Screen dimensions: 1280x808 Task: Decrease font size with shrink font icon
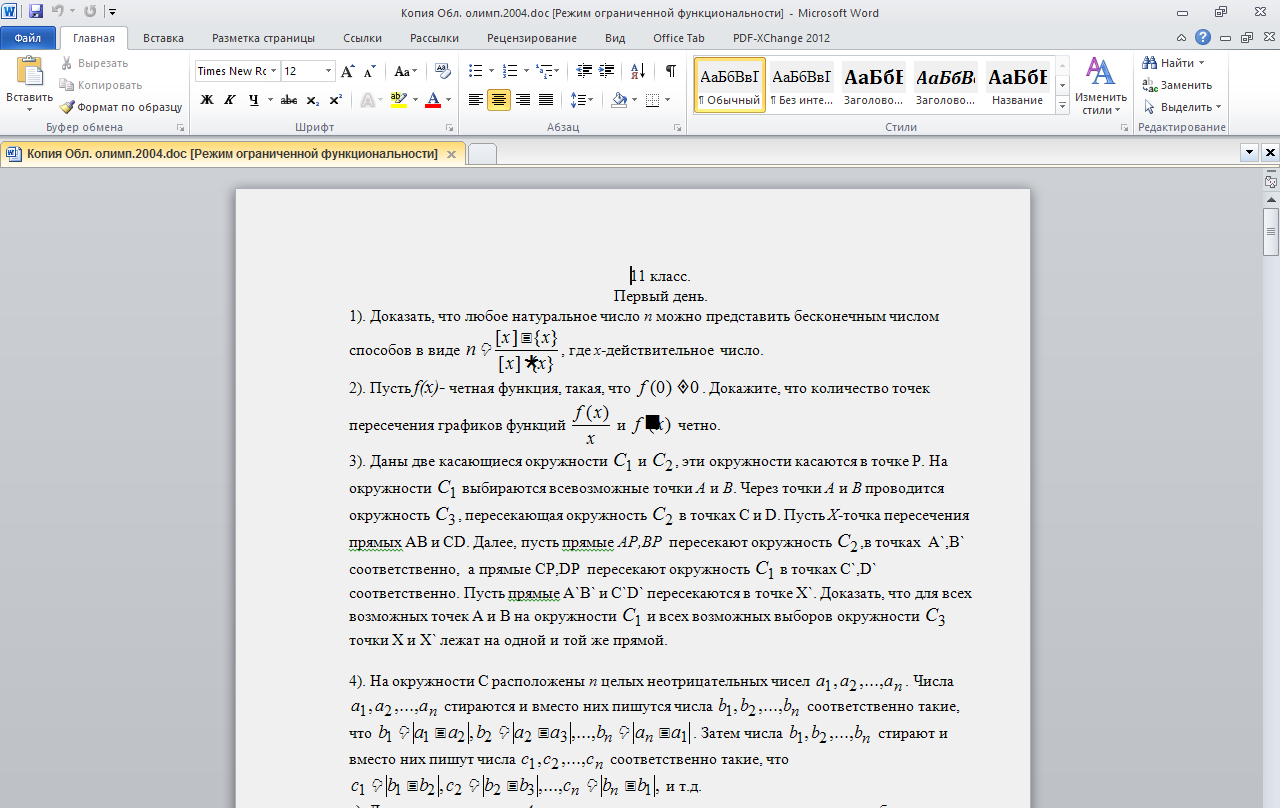pos(369,71)
